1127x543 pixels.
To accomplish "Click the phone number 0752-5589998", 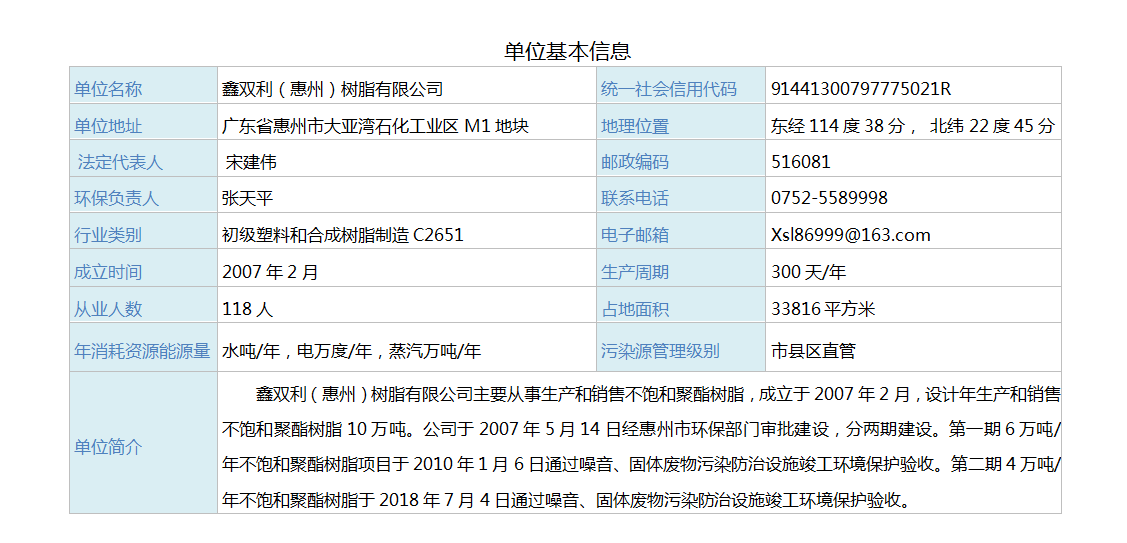I will (829, 198).
